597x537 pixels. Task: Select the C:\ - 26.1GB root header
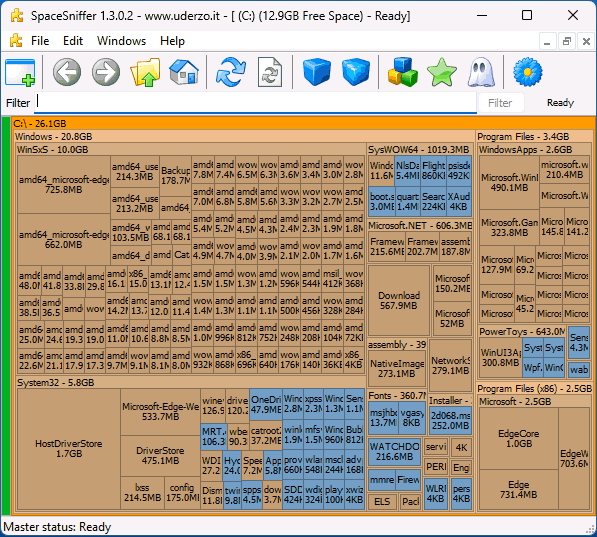click(303, 123)
